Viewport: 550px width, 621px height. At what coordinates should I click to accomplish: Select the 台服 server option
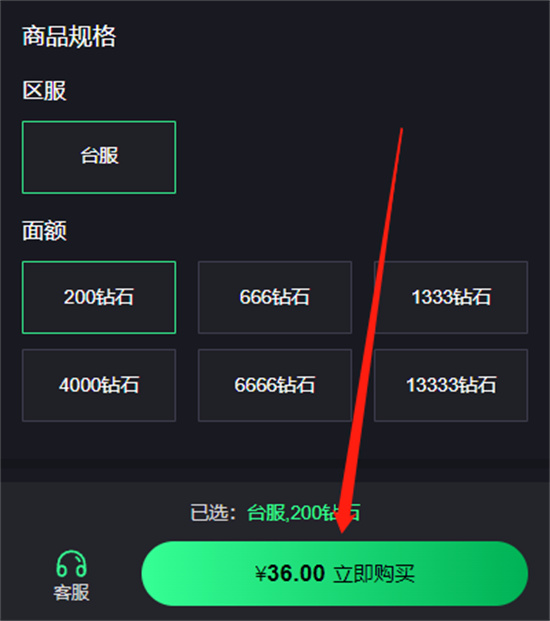(99, 157)
